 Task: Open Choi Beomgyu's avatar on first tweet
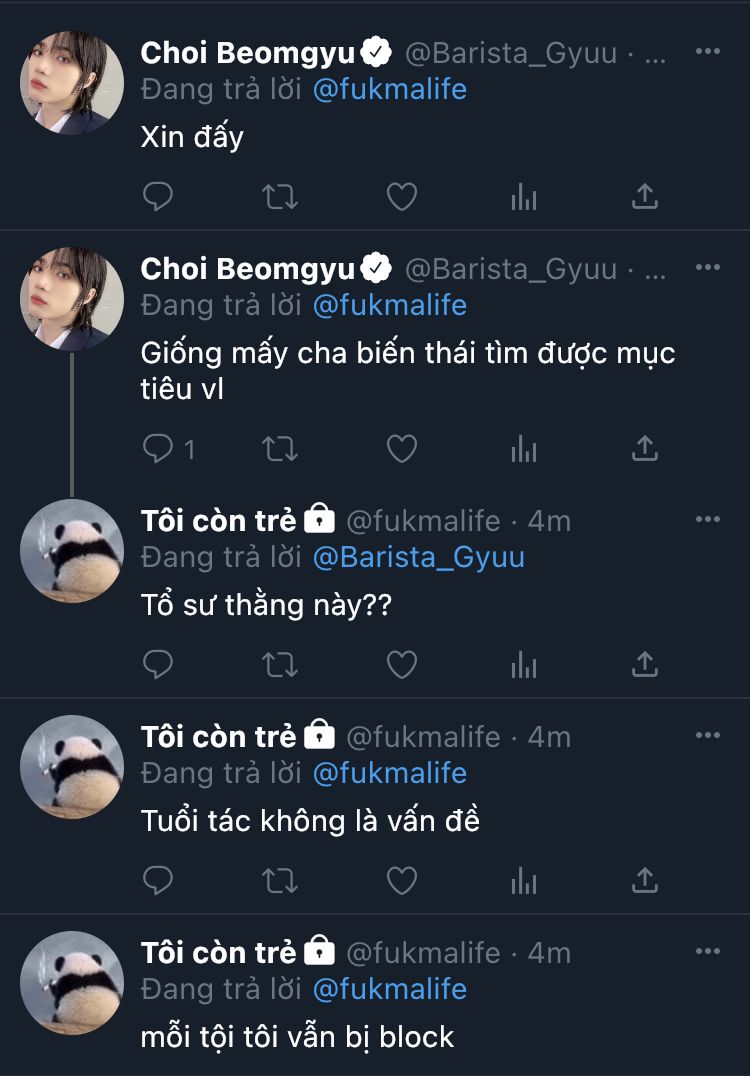(72, 82)
